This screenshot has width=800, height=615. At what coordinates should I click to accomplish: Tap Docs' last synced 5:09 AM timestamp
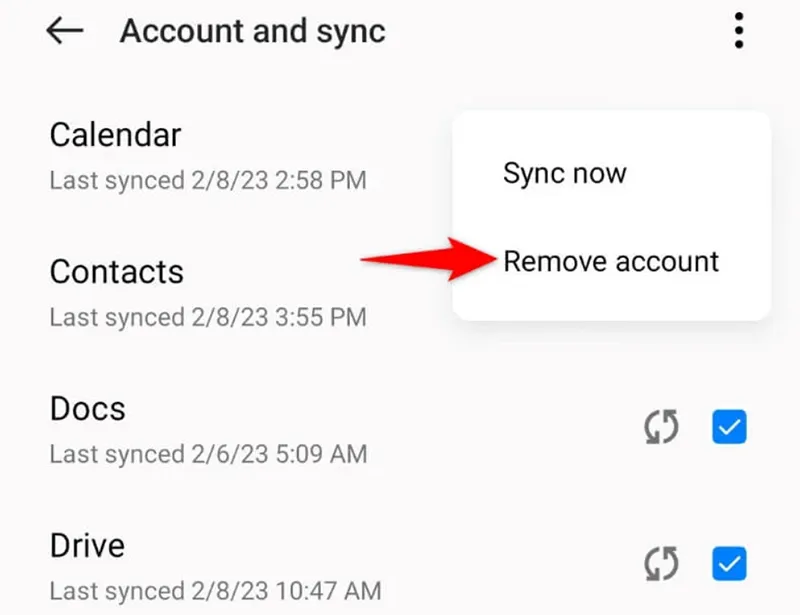click(x=208, y=454)
